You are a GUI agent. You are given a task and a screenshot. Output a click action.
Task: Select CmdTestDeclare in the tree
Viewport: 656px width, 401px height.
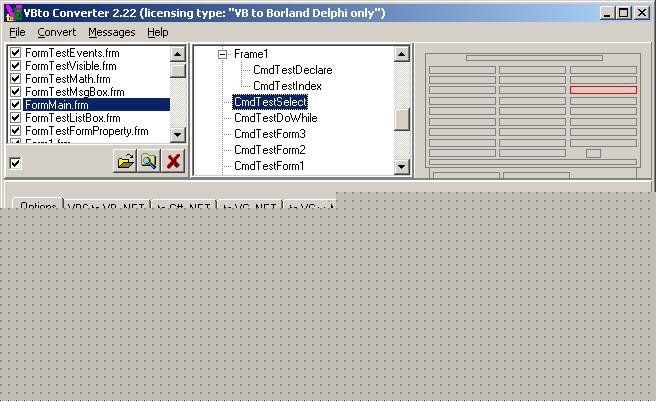293,70
